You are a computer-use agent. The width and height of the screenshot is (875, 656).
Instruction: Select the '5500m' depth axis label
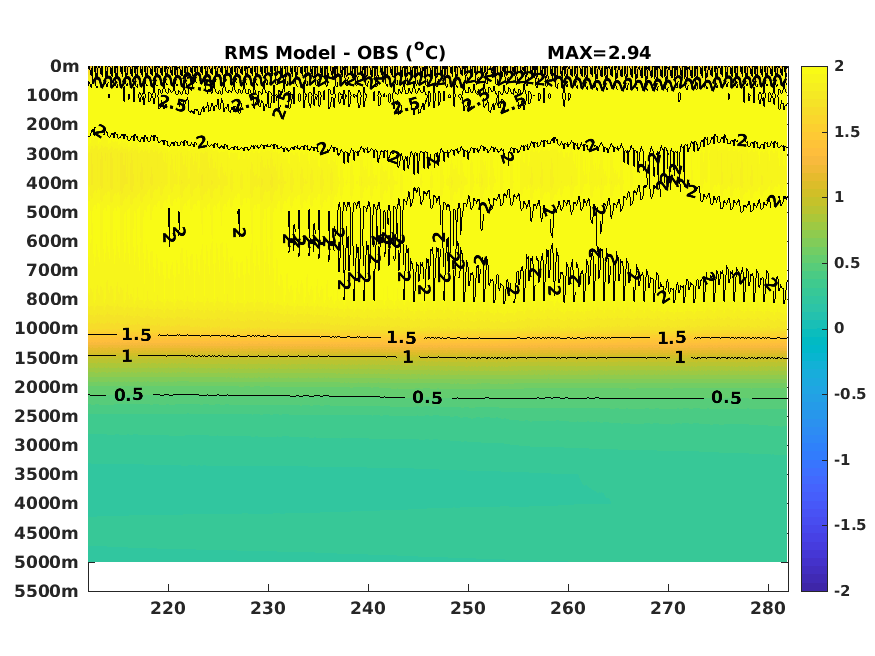pos(47,591)
